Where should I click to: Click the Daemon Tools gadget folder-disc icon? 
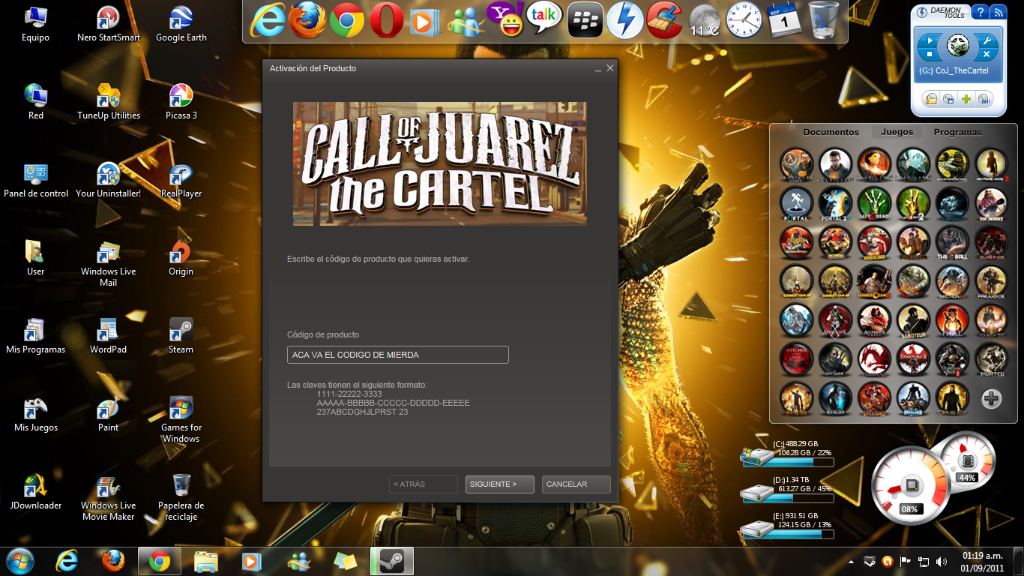931,99
